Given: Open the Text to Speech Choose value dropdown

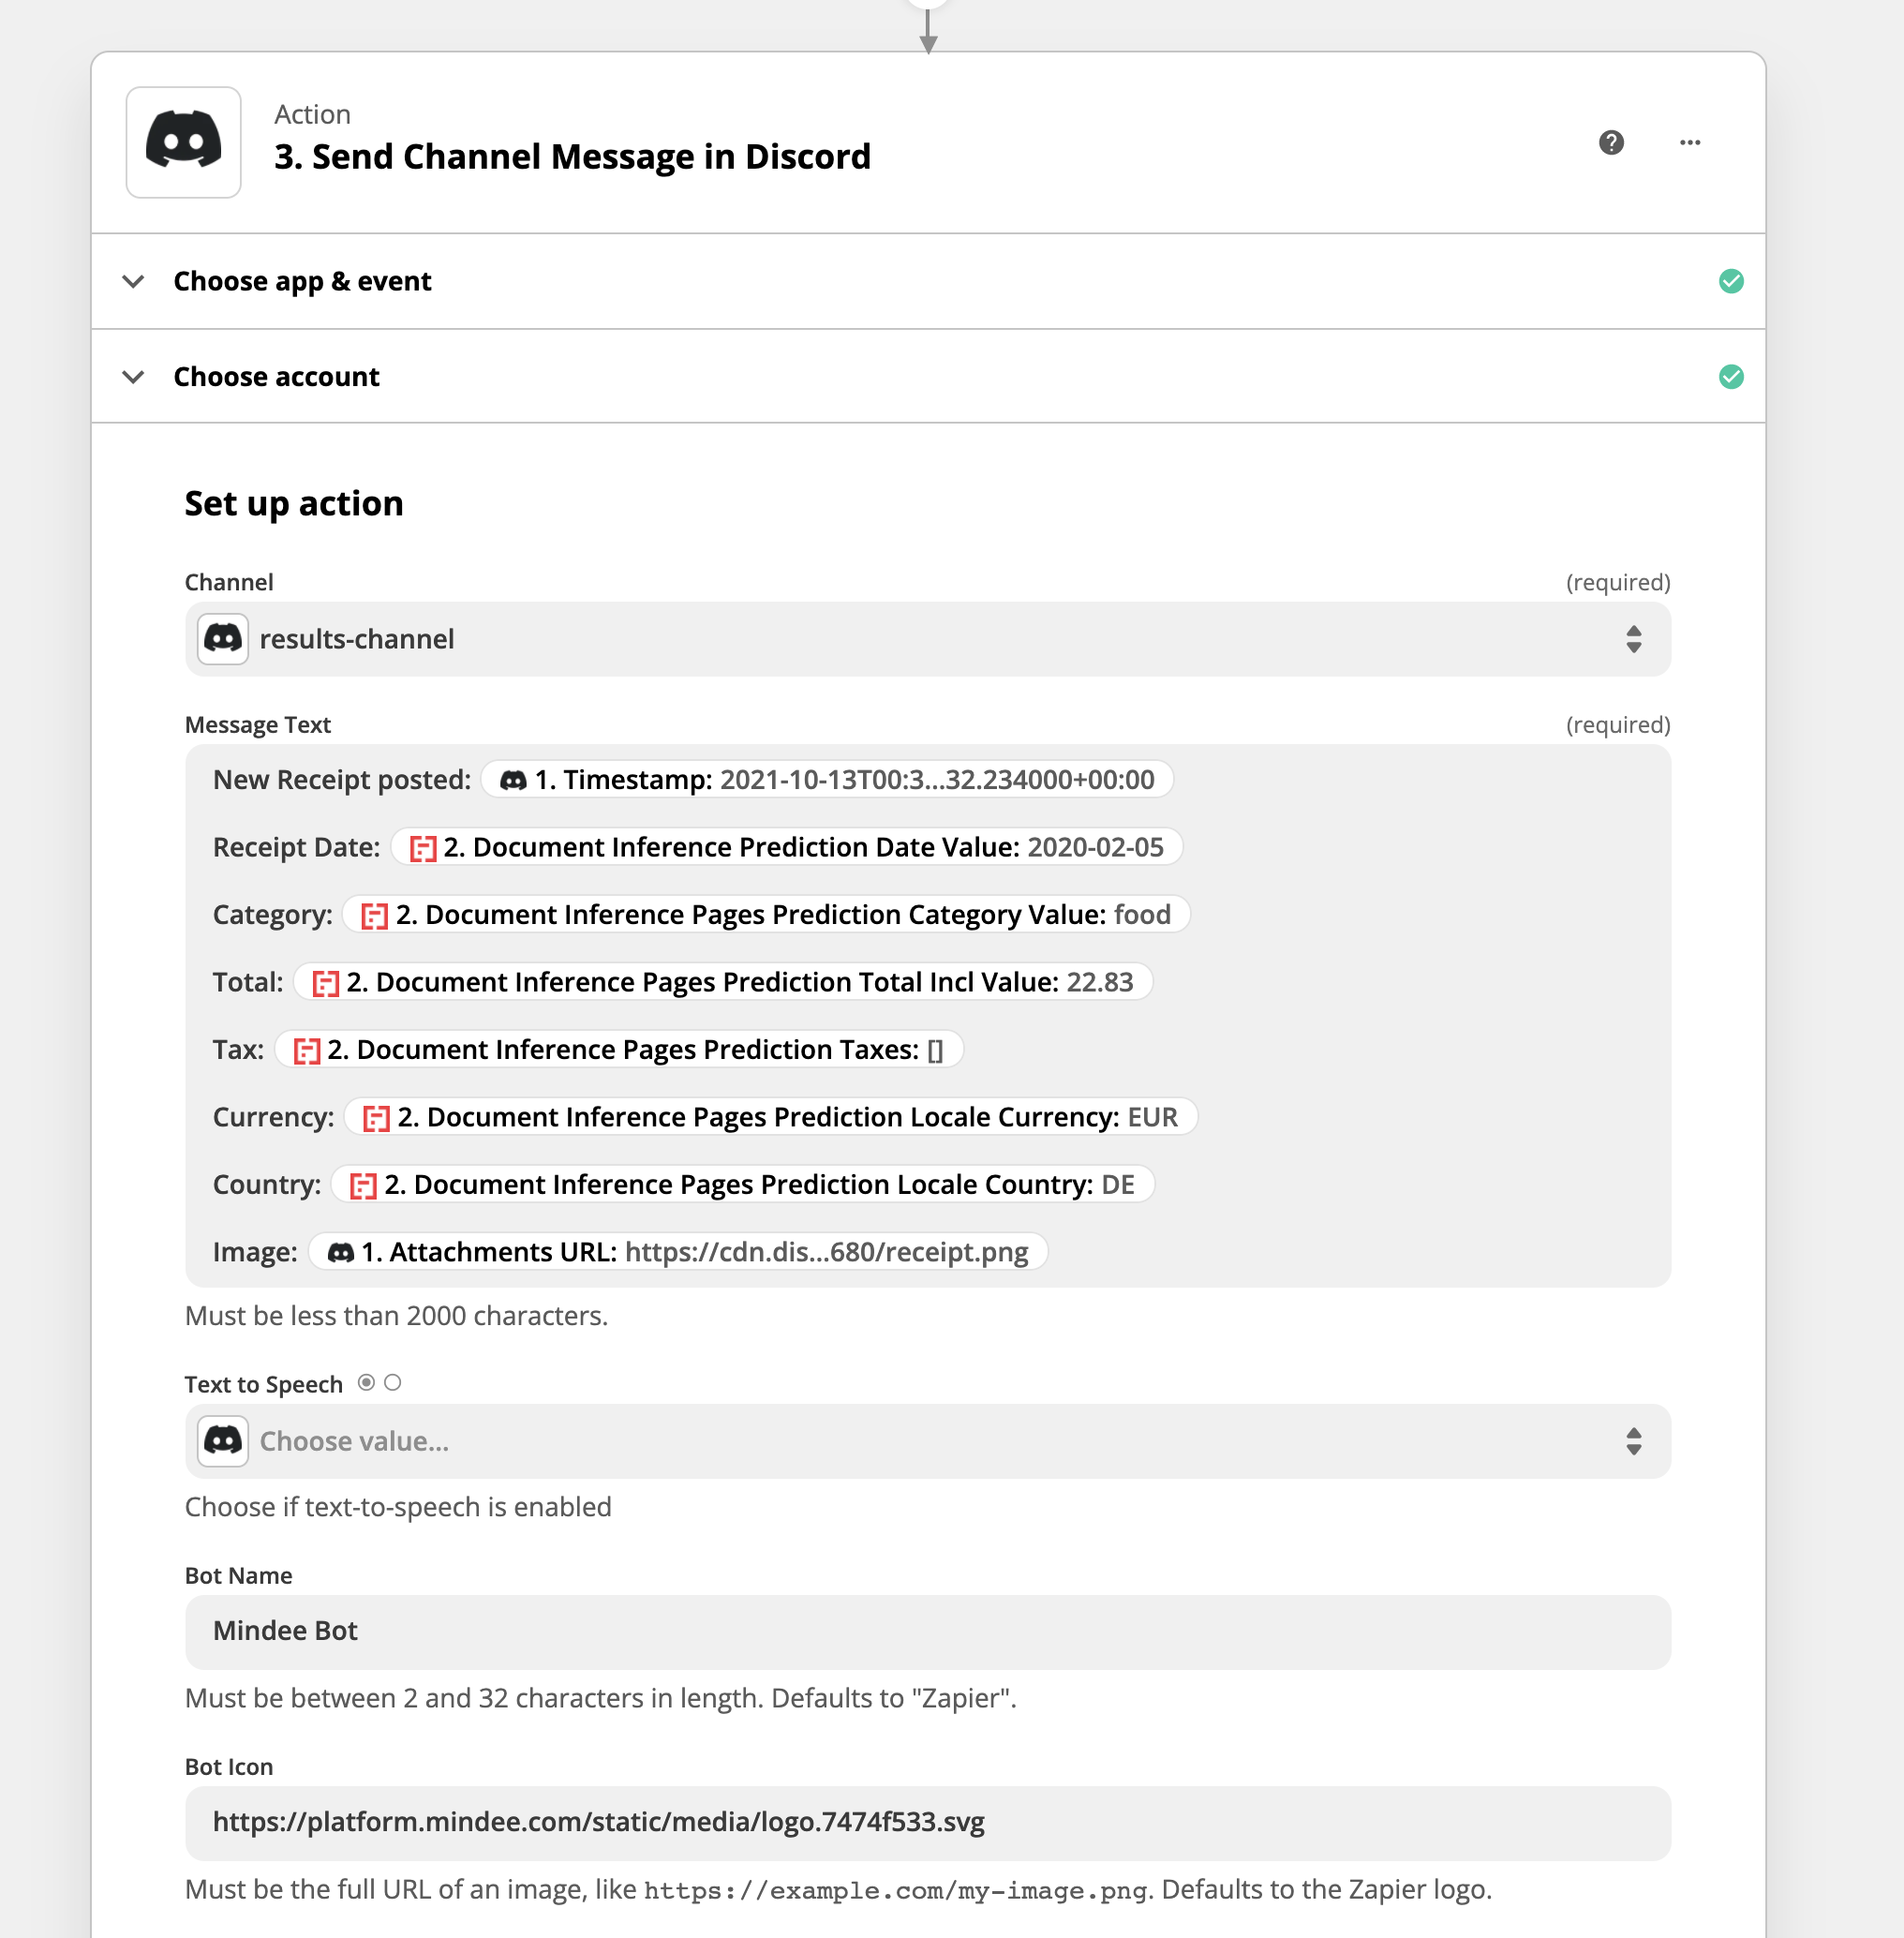Looking at the screenshot, I should 927,1440.
